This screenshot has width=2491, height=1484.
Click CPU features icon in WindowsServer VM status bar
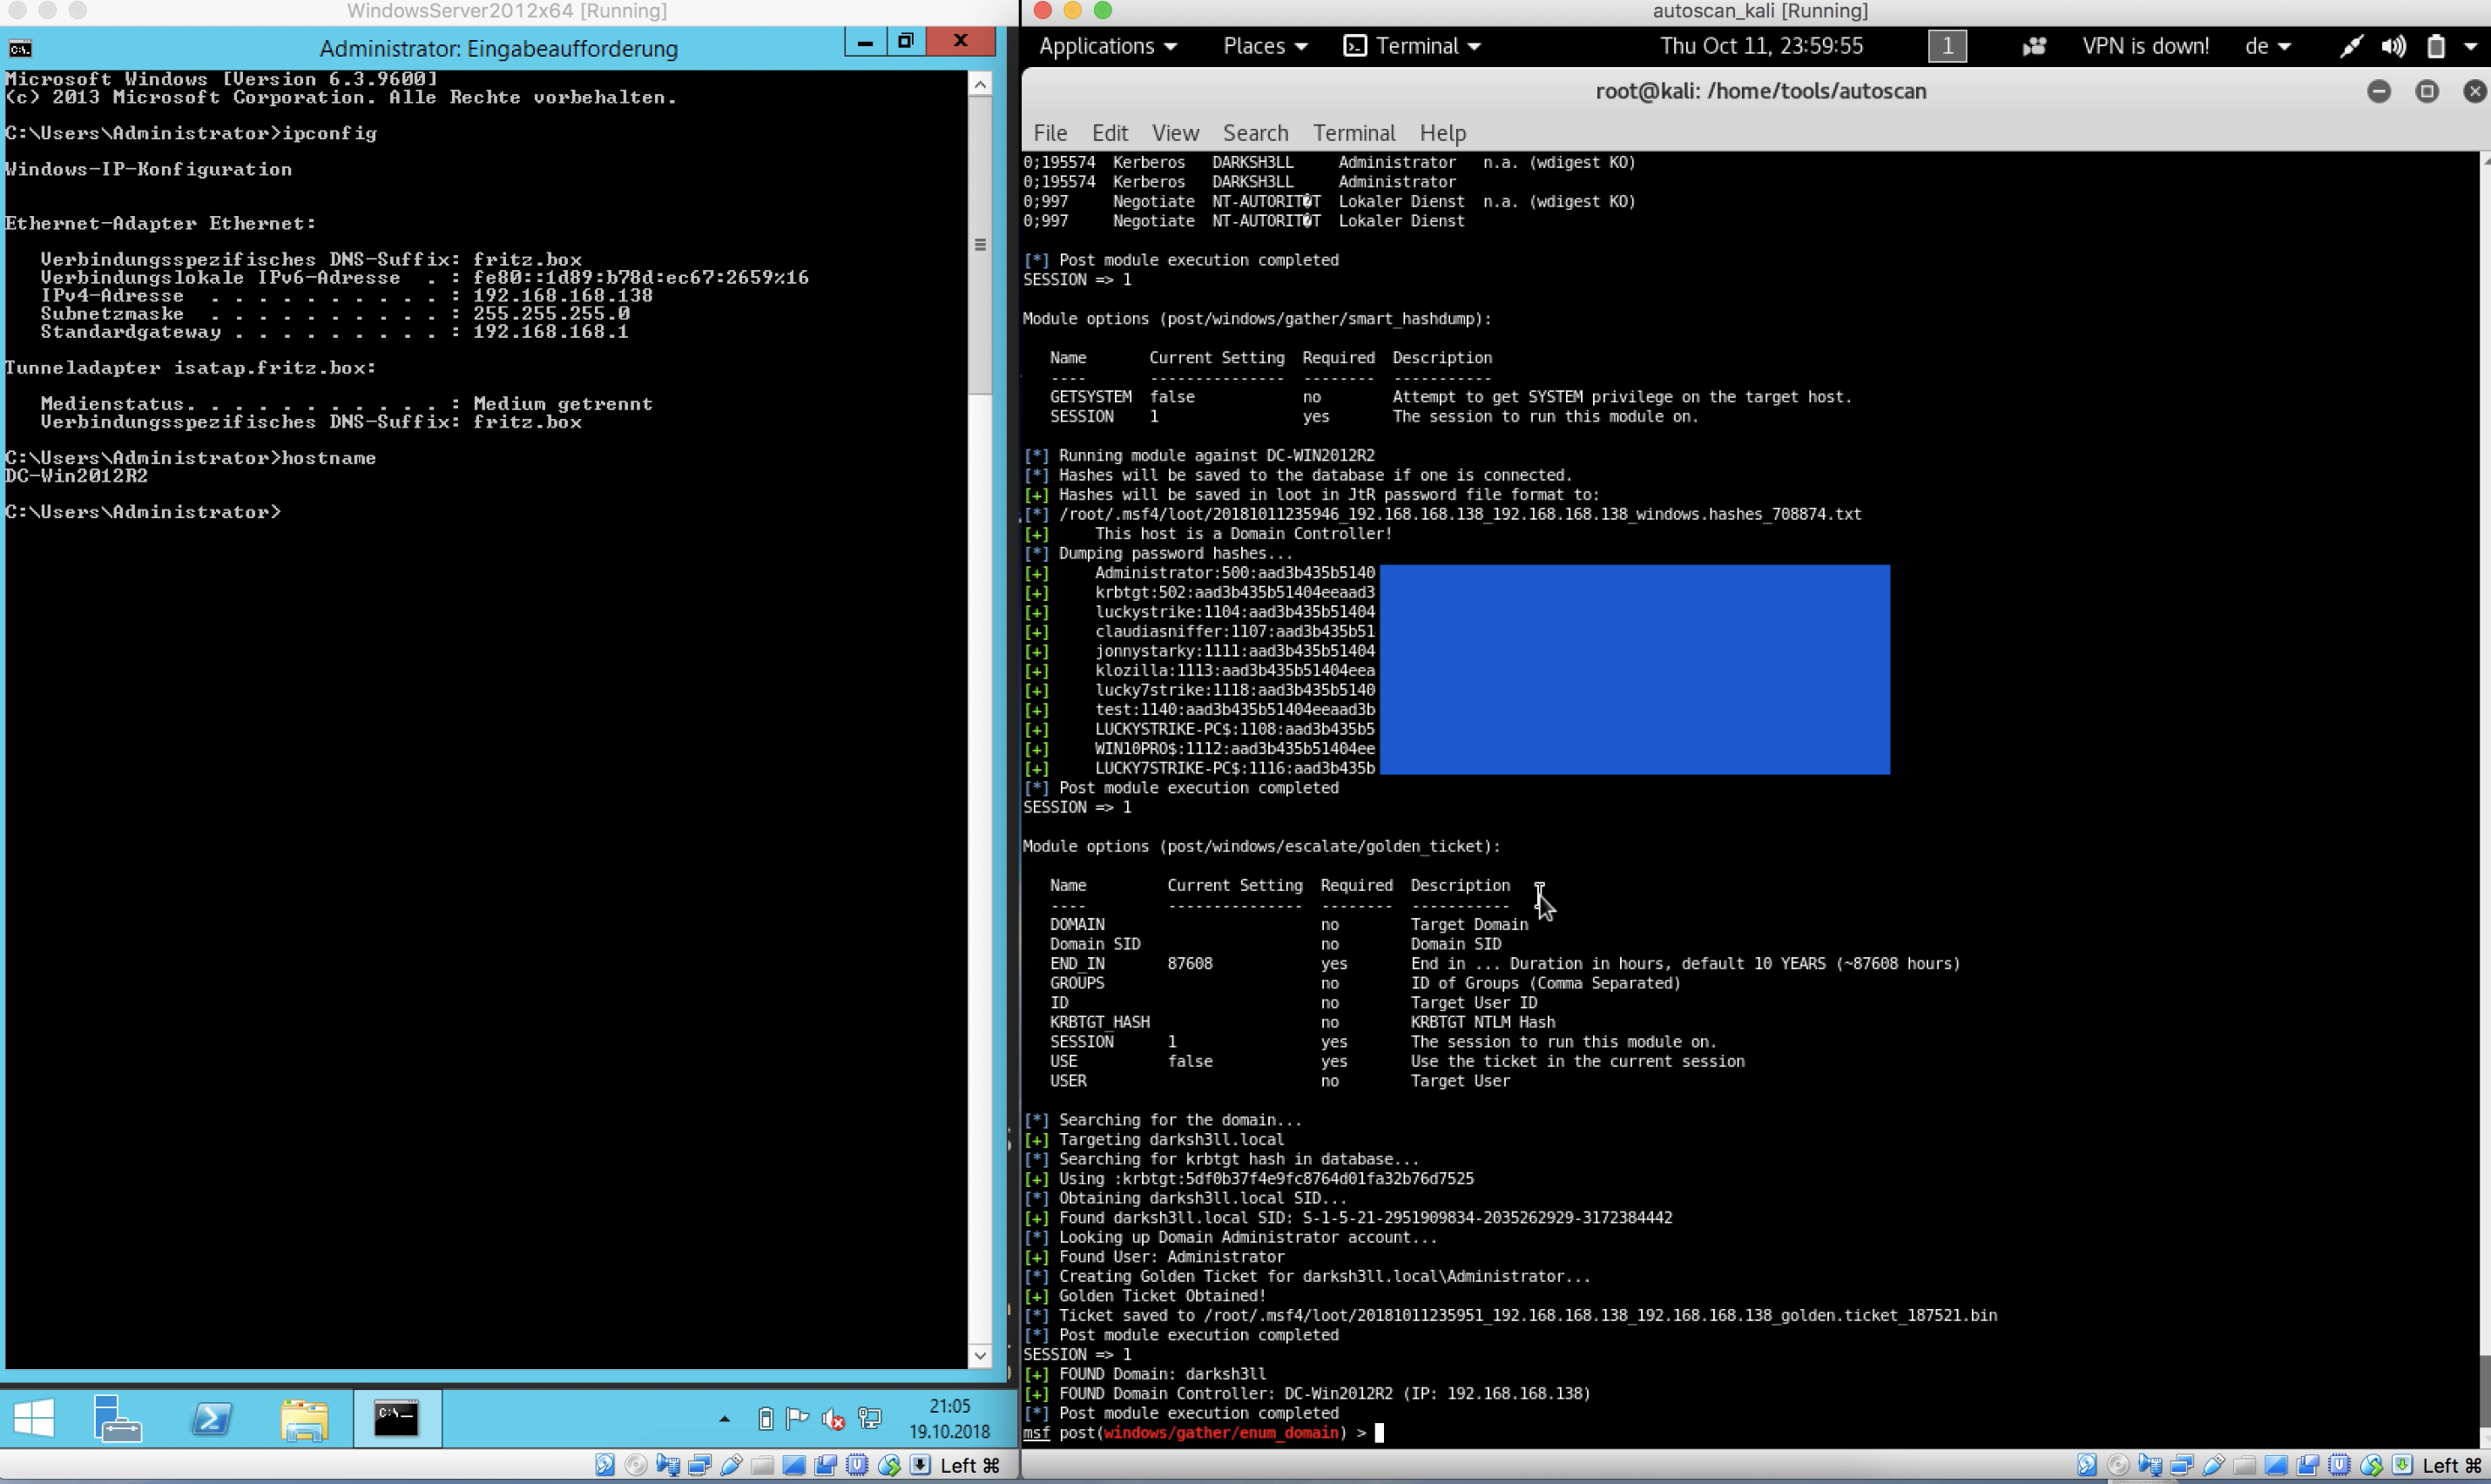pos(857,1465)
